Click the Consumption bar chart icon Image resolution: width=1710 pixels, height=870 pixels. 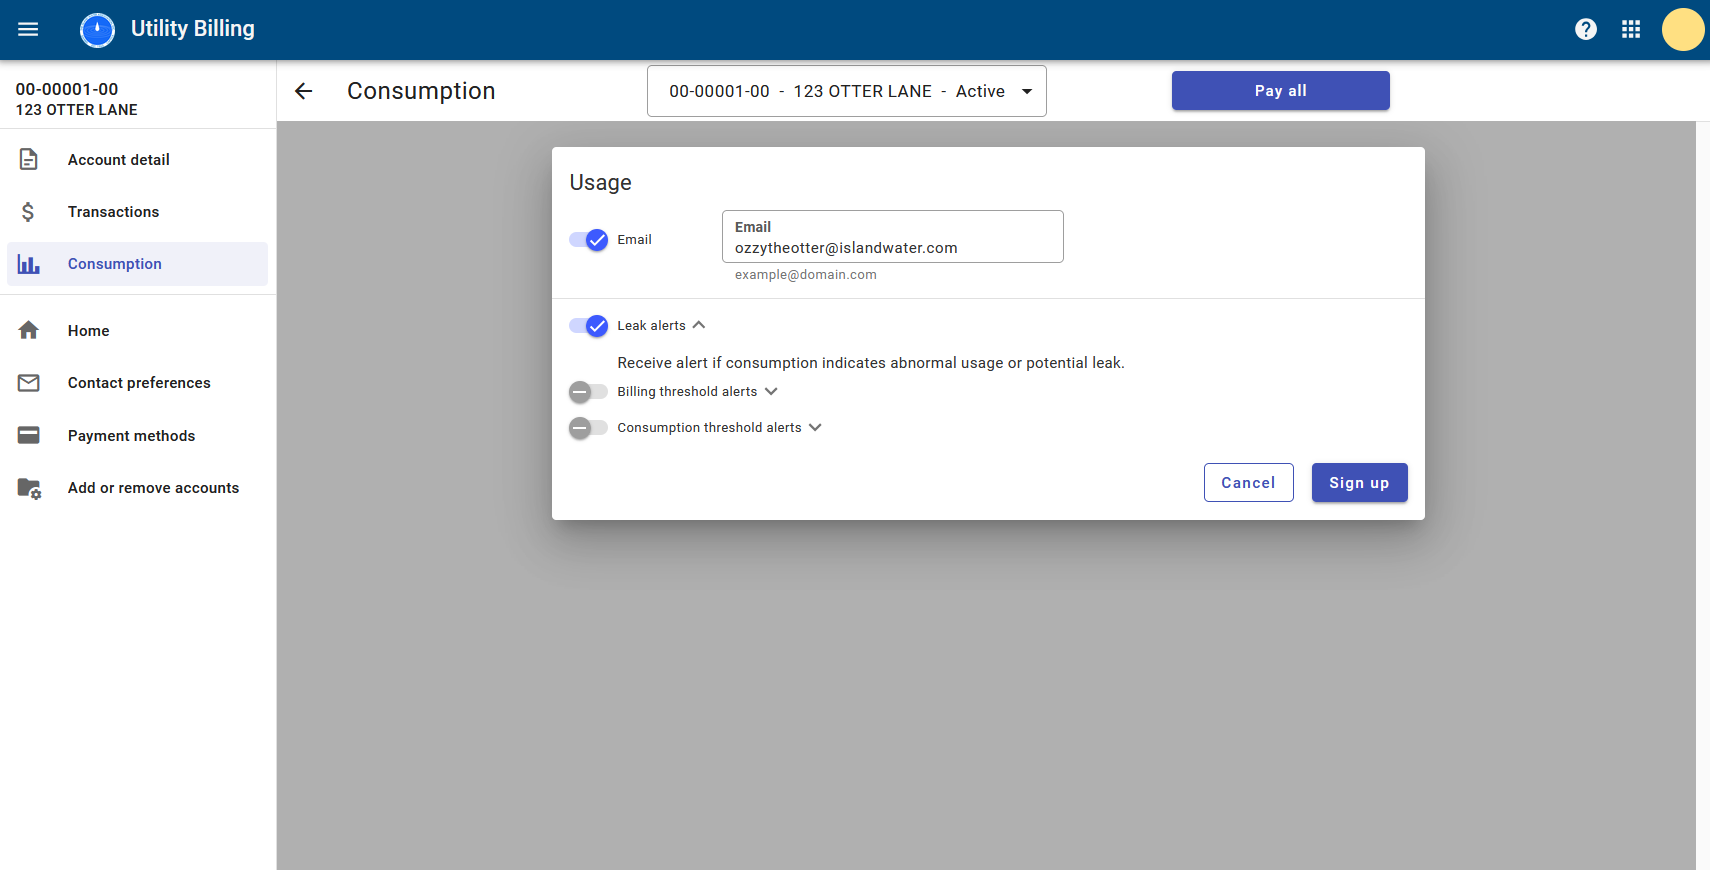click(x=29, y=264)
